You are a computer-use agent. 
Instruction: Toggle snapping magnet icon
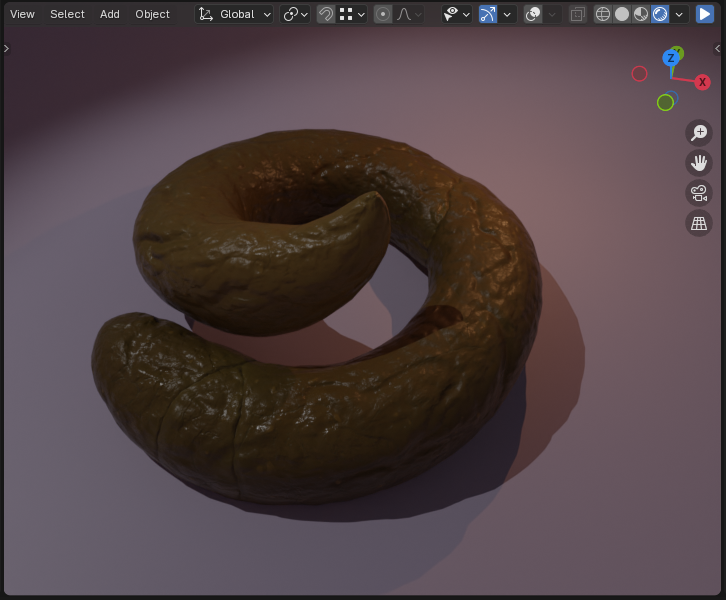[x=326, y=14]
